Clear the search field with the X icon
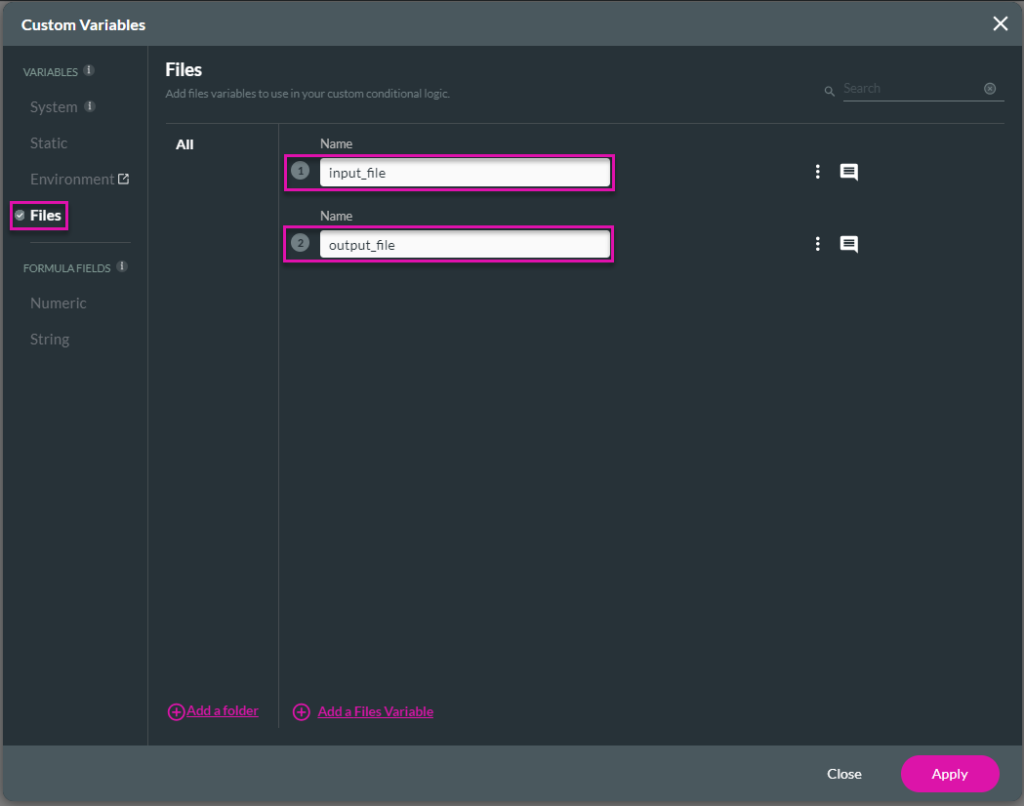This screenshot has width=1024, height=806. [x=990, y=89]
